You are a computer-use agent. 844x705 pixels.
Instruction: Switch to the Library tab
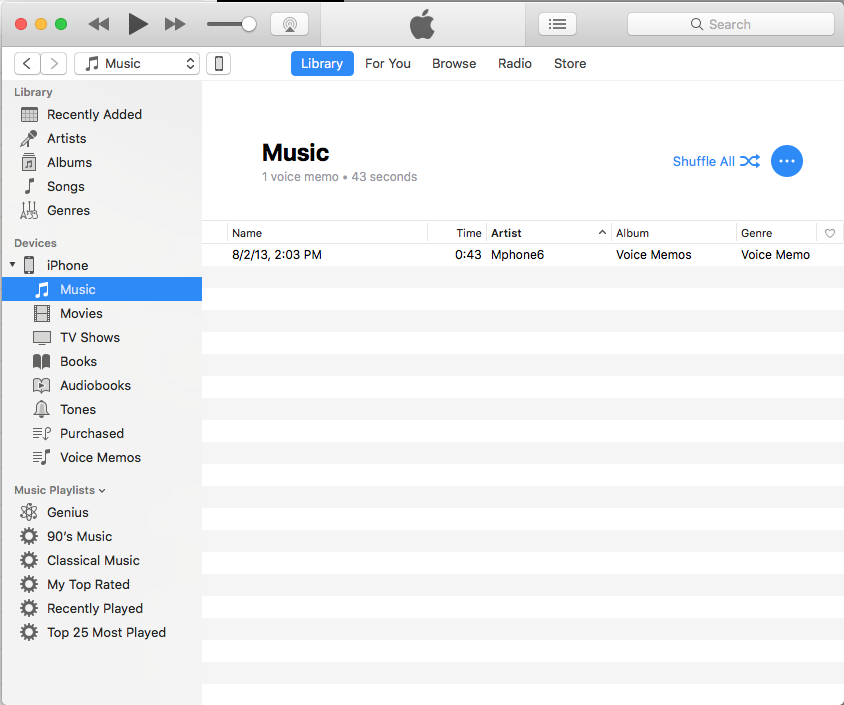pos(322,64)
